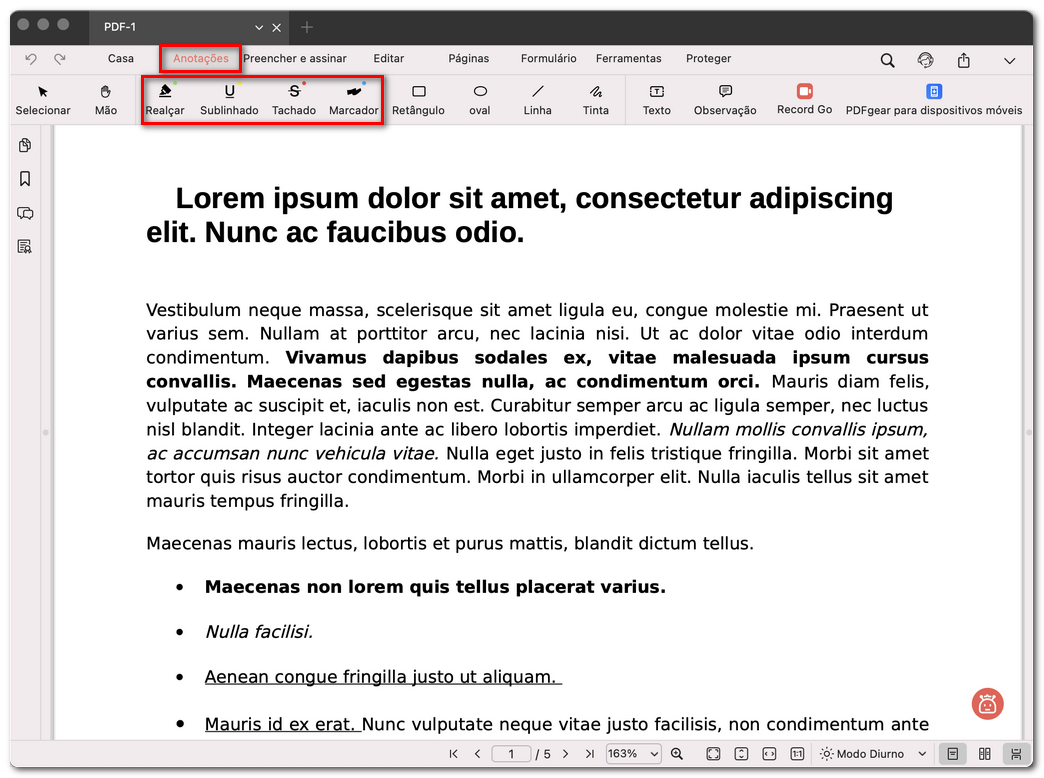Click the page number input field
This screenshot has height=778, width=1044.
click(x=511, y=754)
